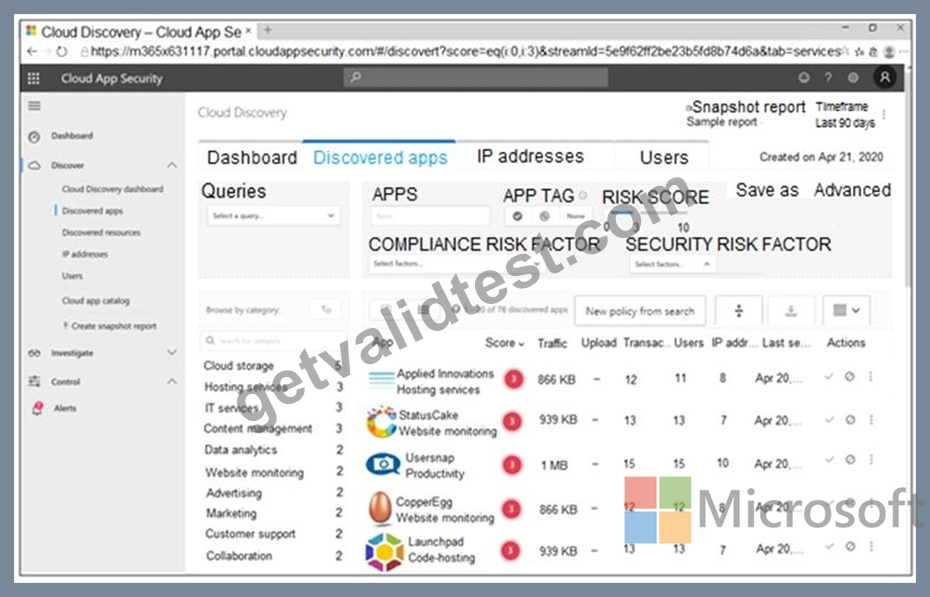Open row options for Applied Innovations
930x597 pixels.
coord(871,376)
